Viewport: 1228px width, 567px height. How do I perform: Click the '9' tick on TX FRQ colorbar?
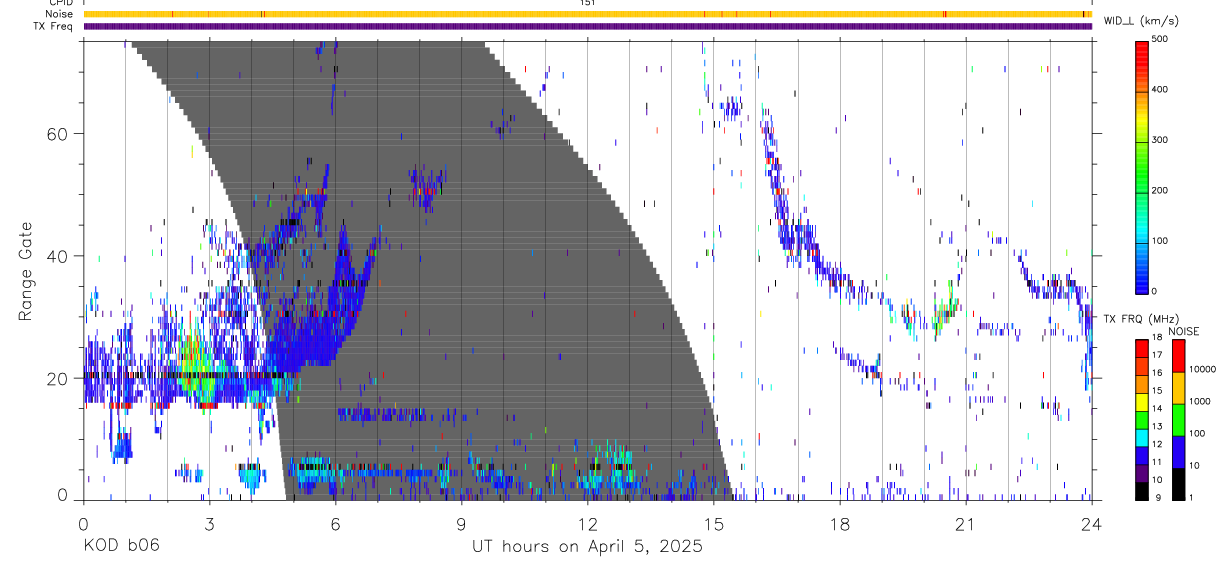[x=1156, y=497]
